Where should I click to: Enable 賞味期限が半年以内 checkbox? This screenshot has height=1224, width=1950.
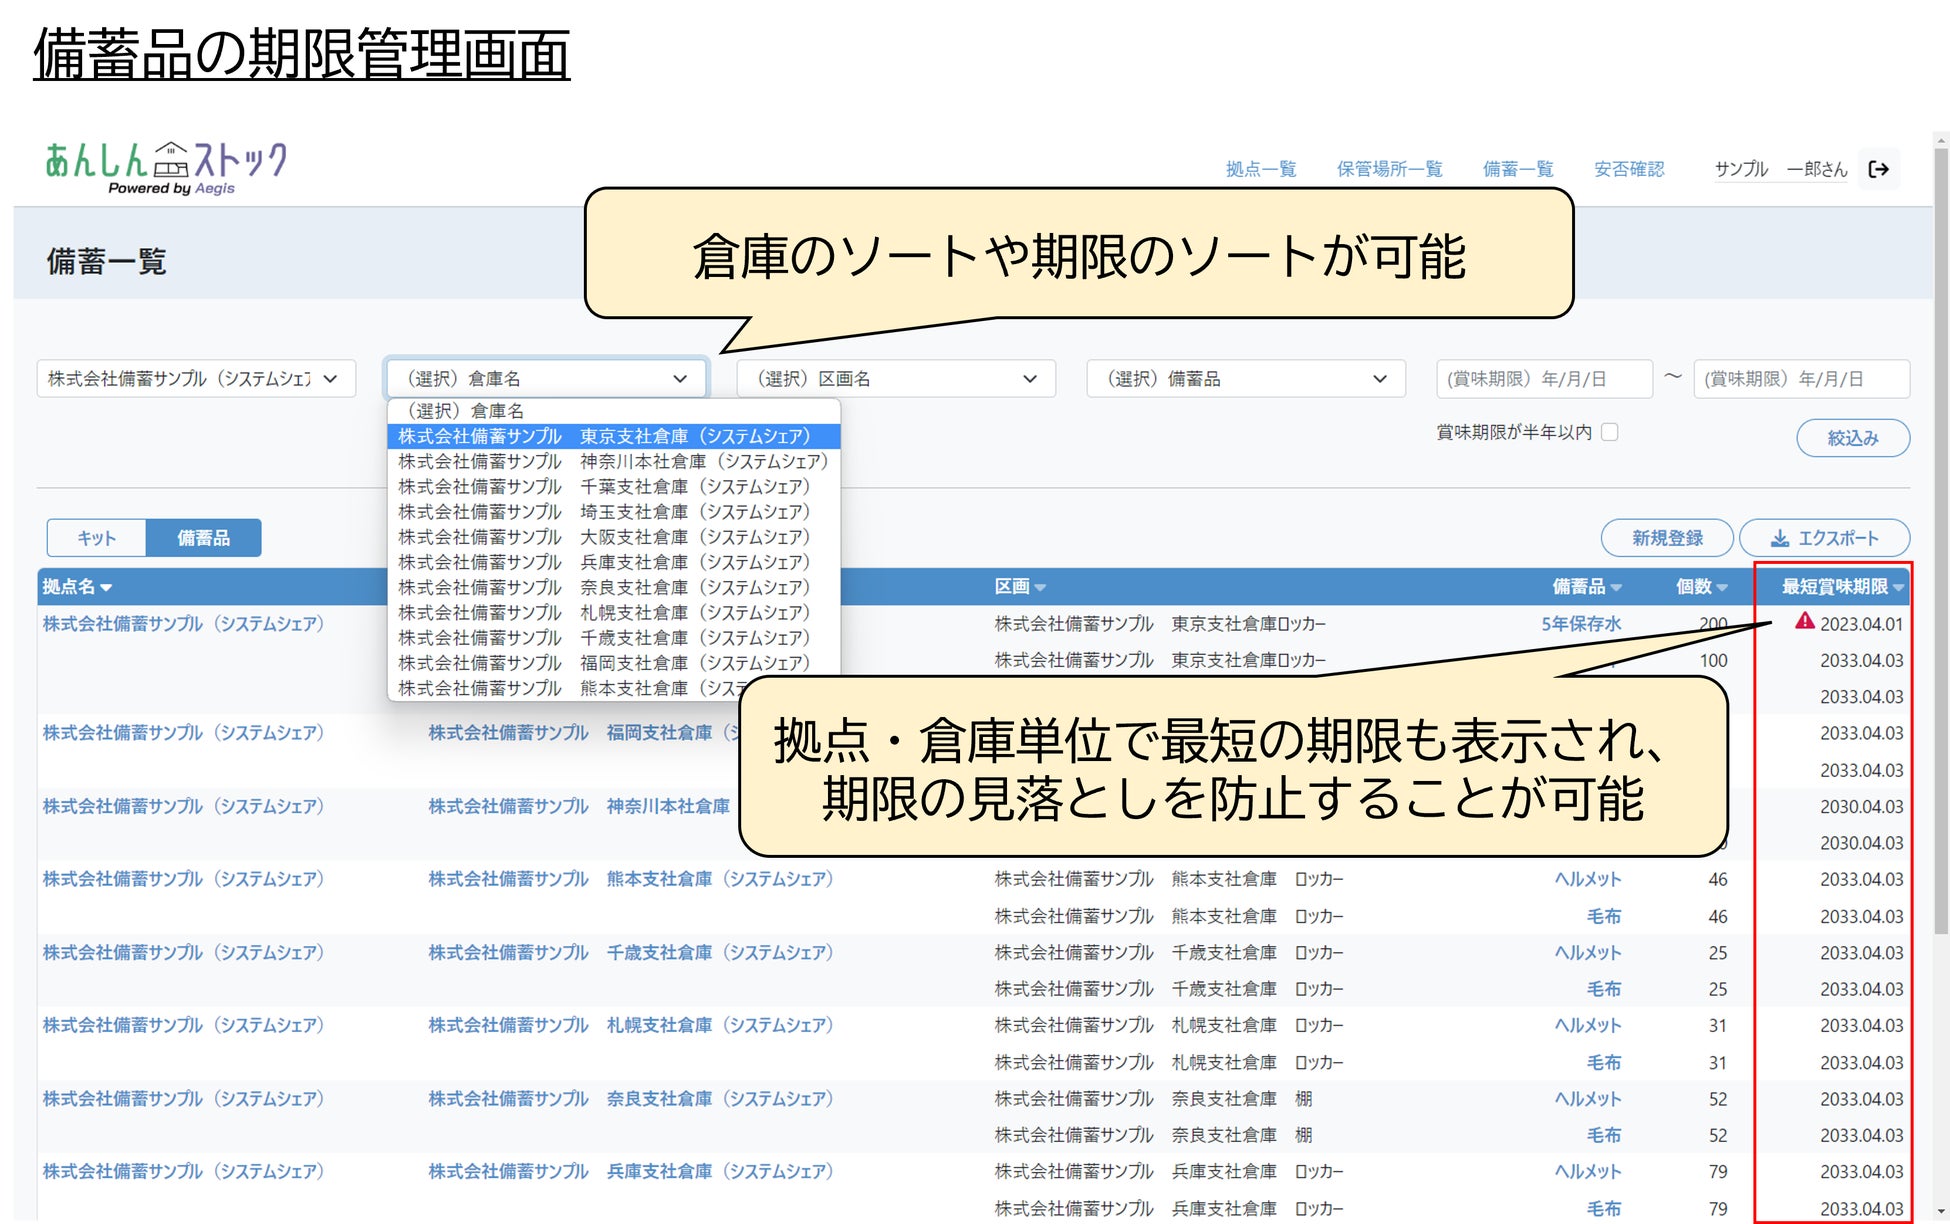tap(1609, 432)
